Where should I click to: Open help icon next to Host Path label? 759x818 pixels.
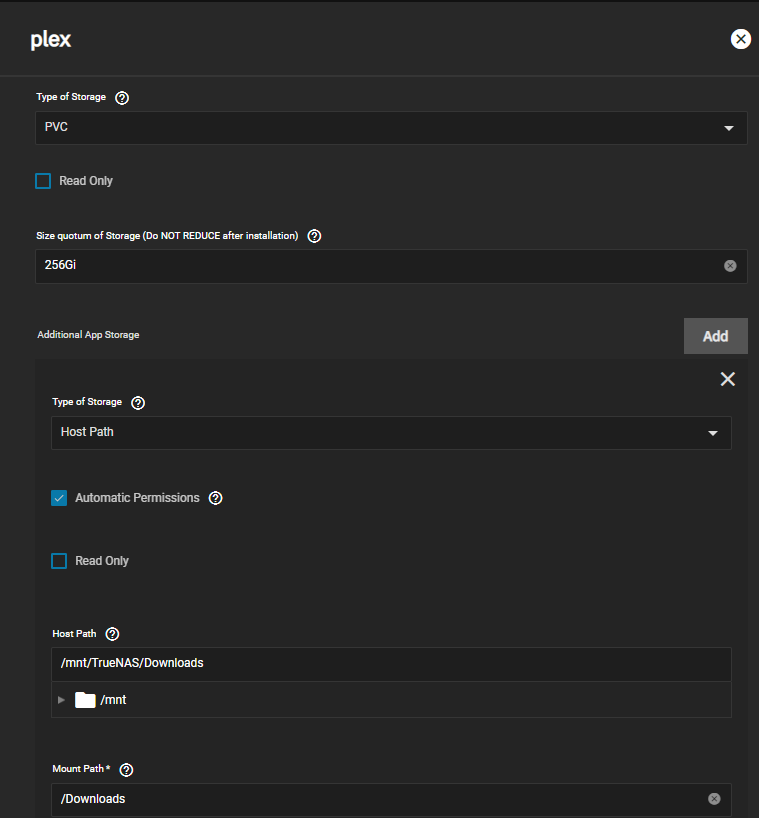(x=112, y=634)
